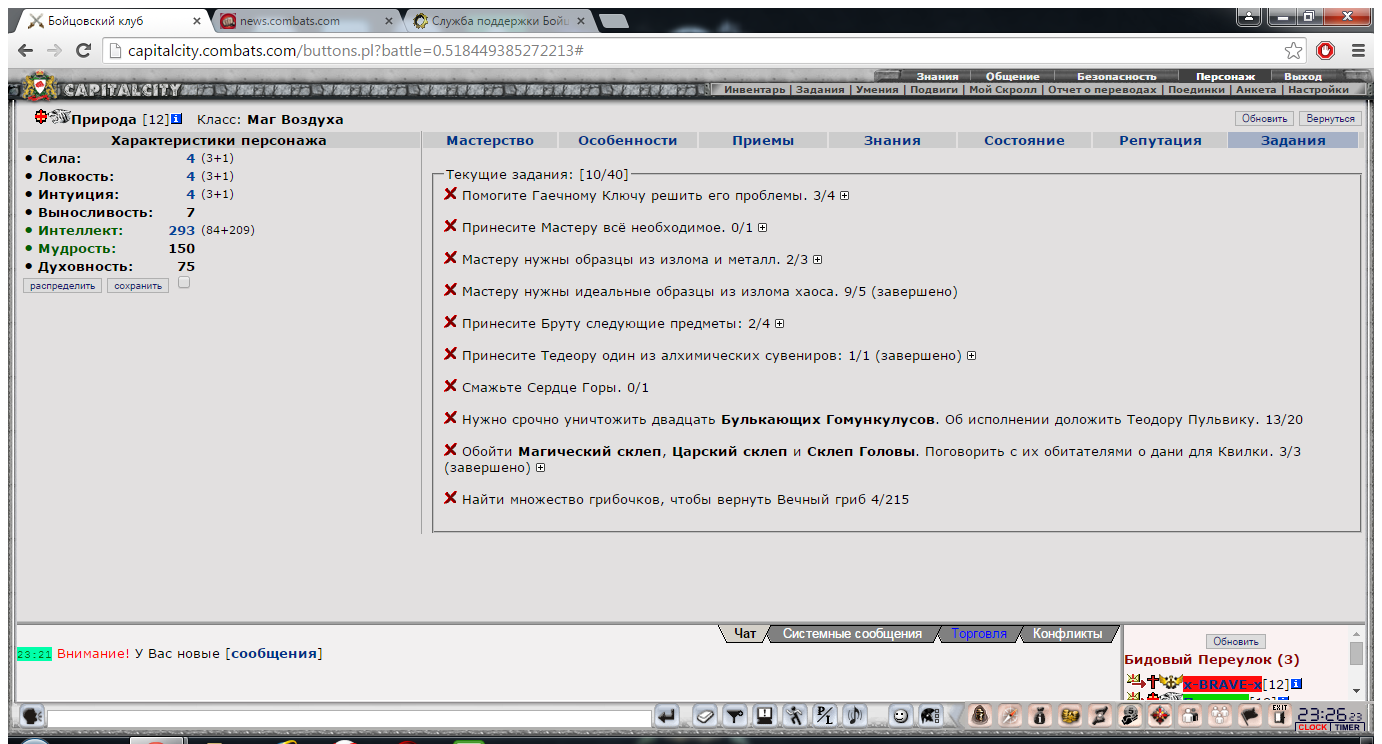Open the Состояние tab
This screenshot has width=1382, height=744.
(x=1024, y=141)
